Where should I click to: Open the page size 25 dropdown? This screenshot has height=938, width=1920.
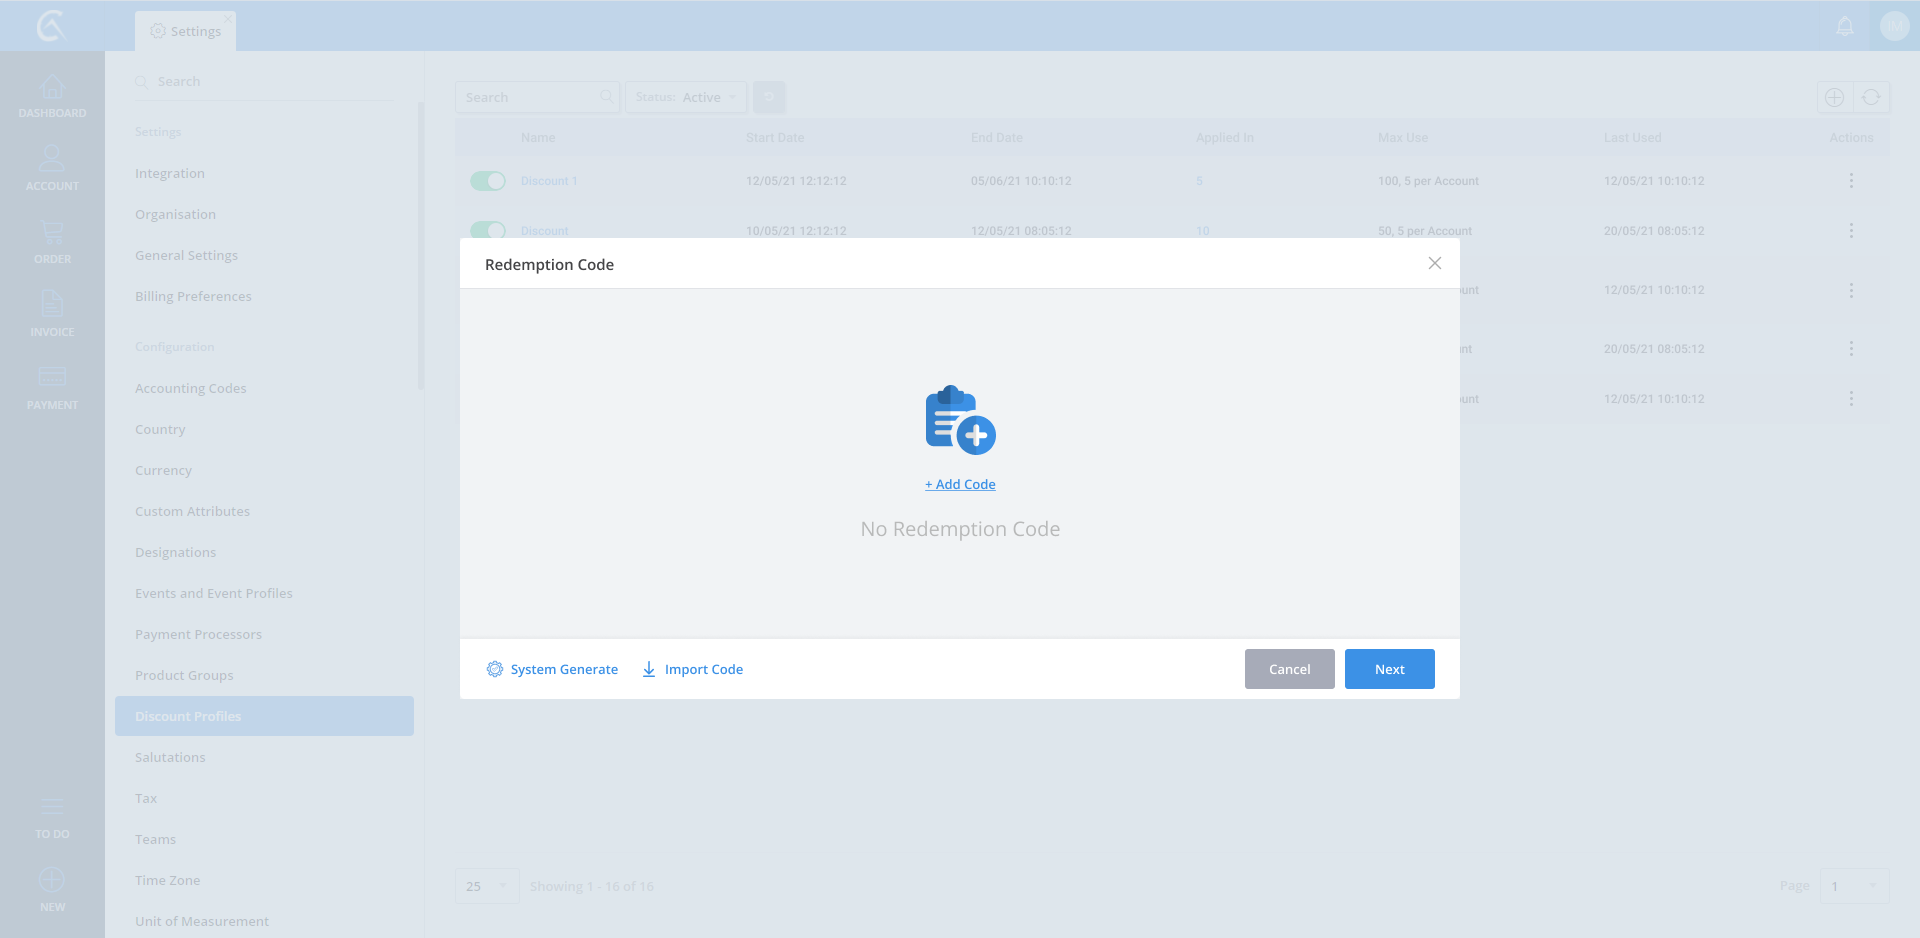click(487, 886)
